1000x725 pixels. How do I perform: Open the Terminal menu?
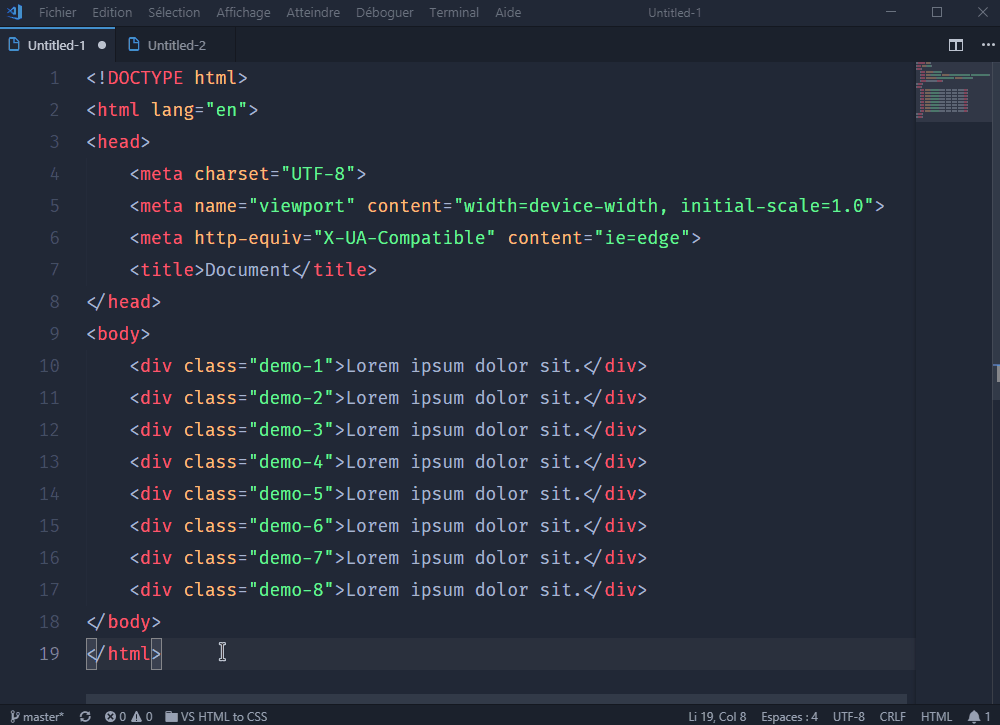point(454,12)
